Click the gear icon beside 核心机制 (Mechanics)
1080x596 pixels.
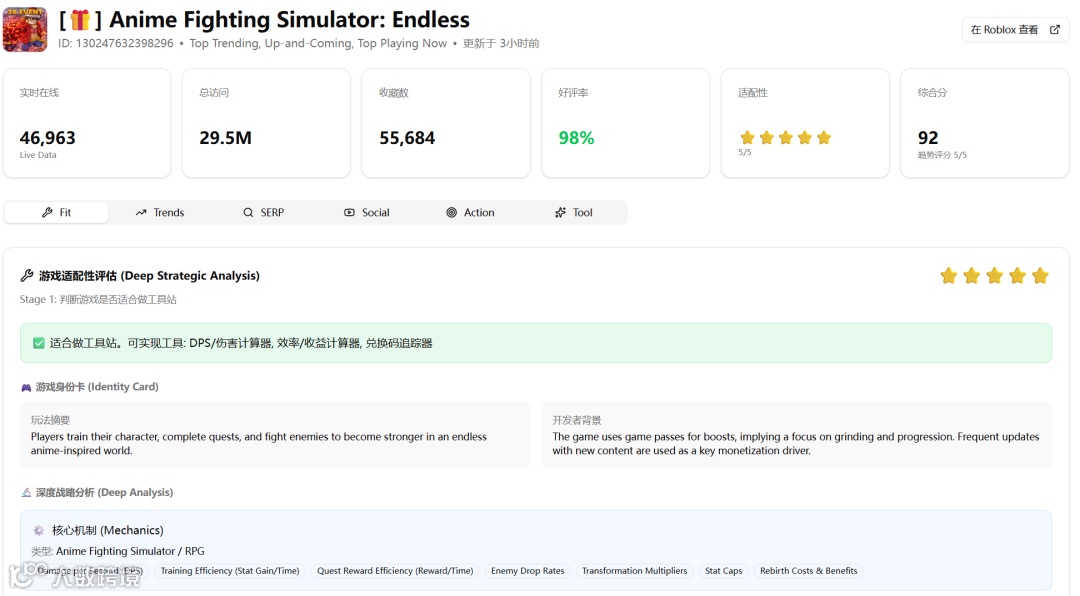[x=39, y=530]
